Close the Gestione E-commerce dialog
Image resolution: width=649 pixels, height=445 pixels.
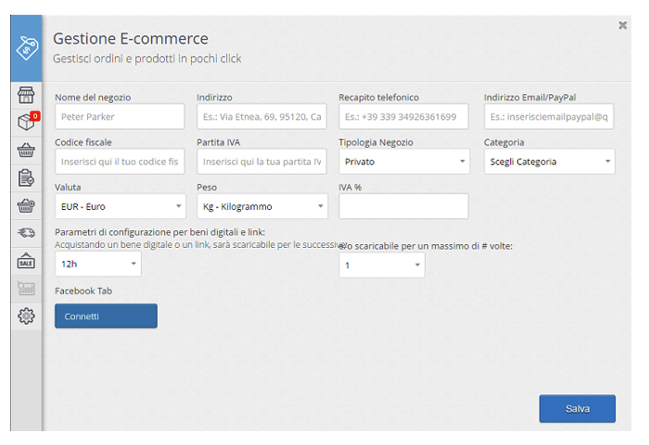623,25
